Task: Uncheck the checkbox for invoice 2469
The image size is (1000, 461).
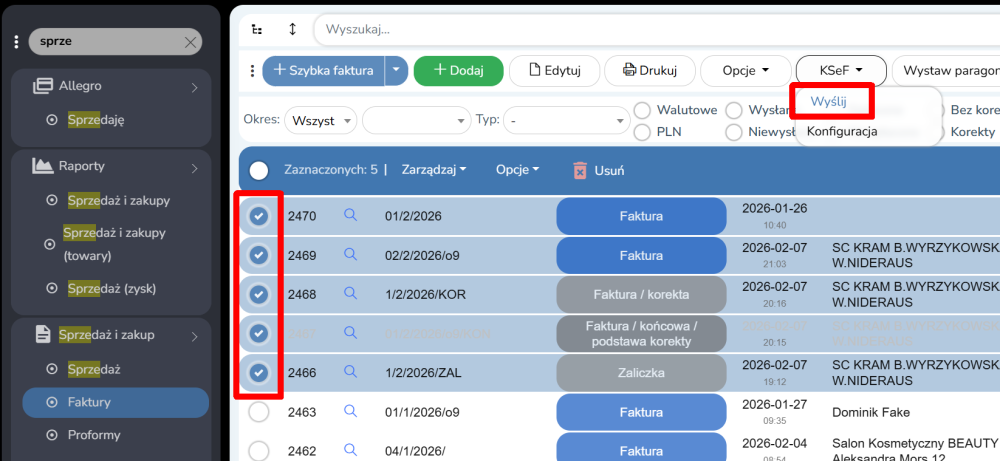Action: pos(258,255)
